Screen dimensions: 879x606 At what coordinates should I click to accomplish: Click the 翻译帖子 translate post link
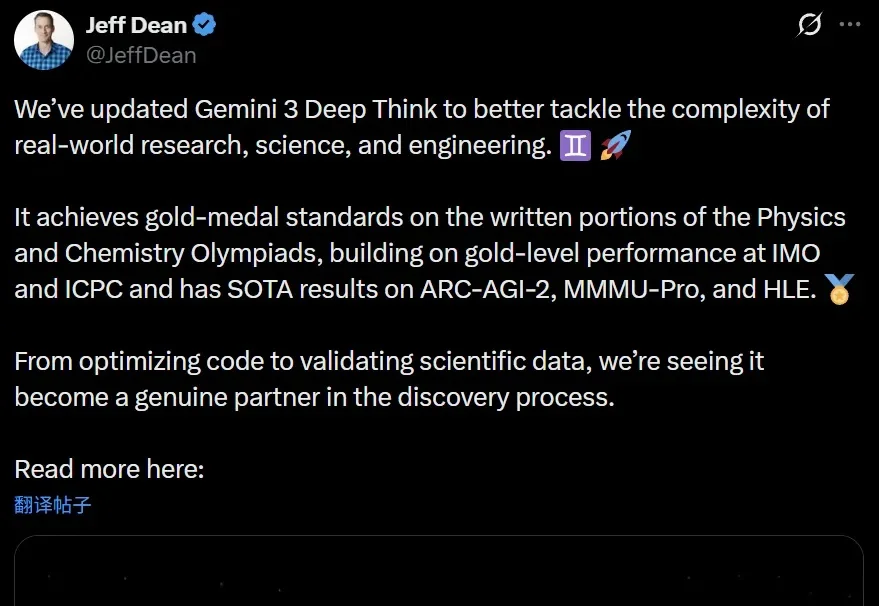pyautogui.click(x=53, y=504)
